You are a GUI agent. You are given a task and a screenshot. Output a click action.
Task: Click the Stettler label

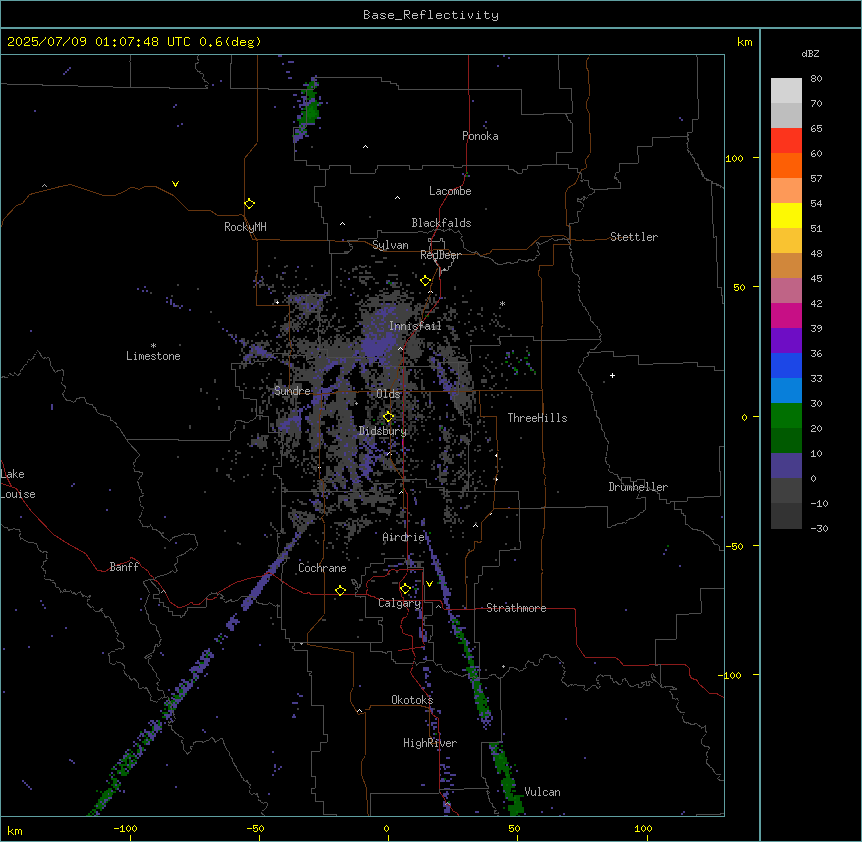[634, 237]
